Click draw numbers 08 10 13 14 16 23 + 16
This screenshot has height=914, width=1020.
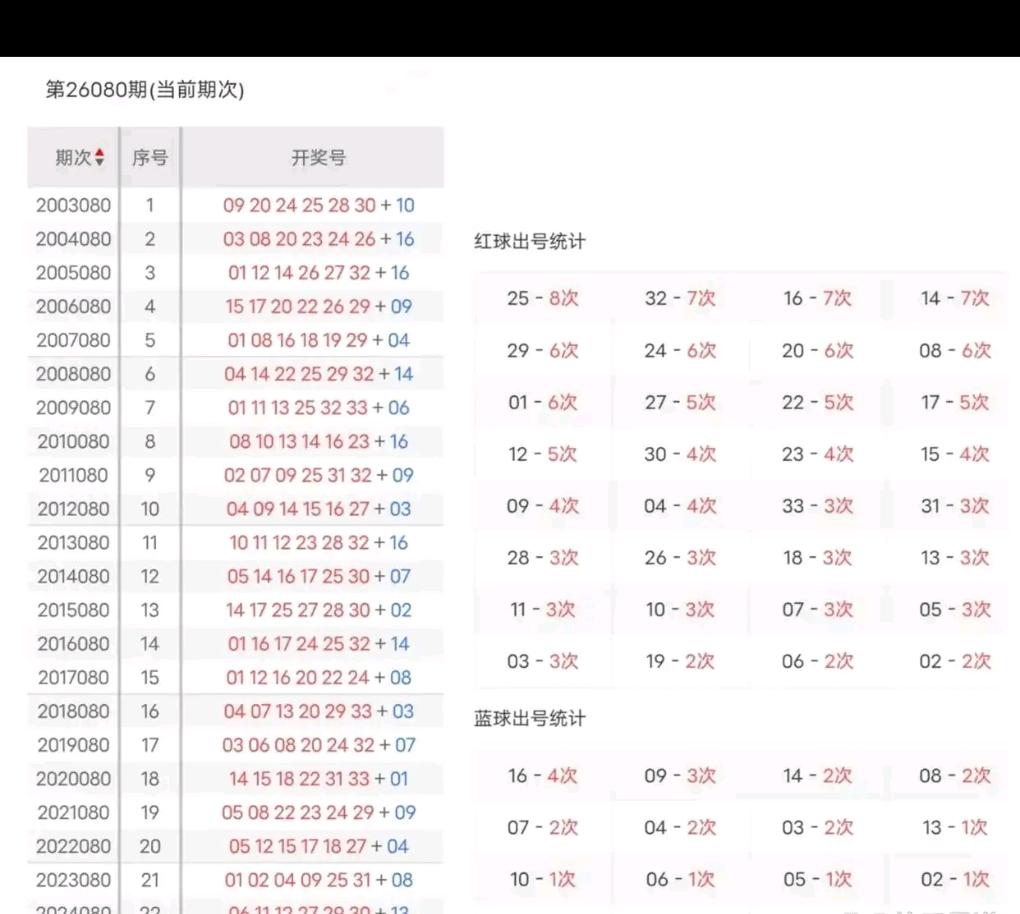tap(319, 442)
